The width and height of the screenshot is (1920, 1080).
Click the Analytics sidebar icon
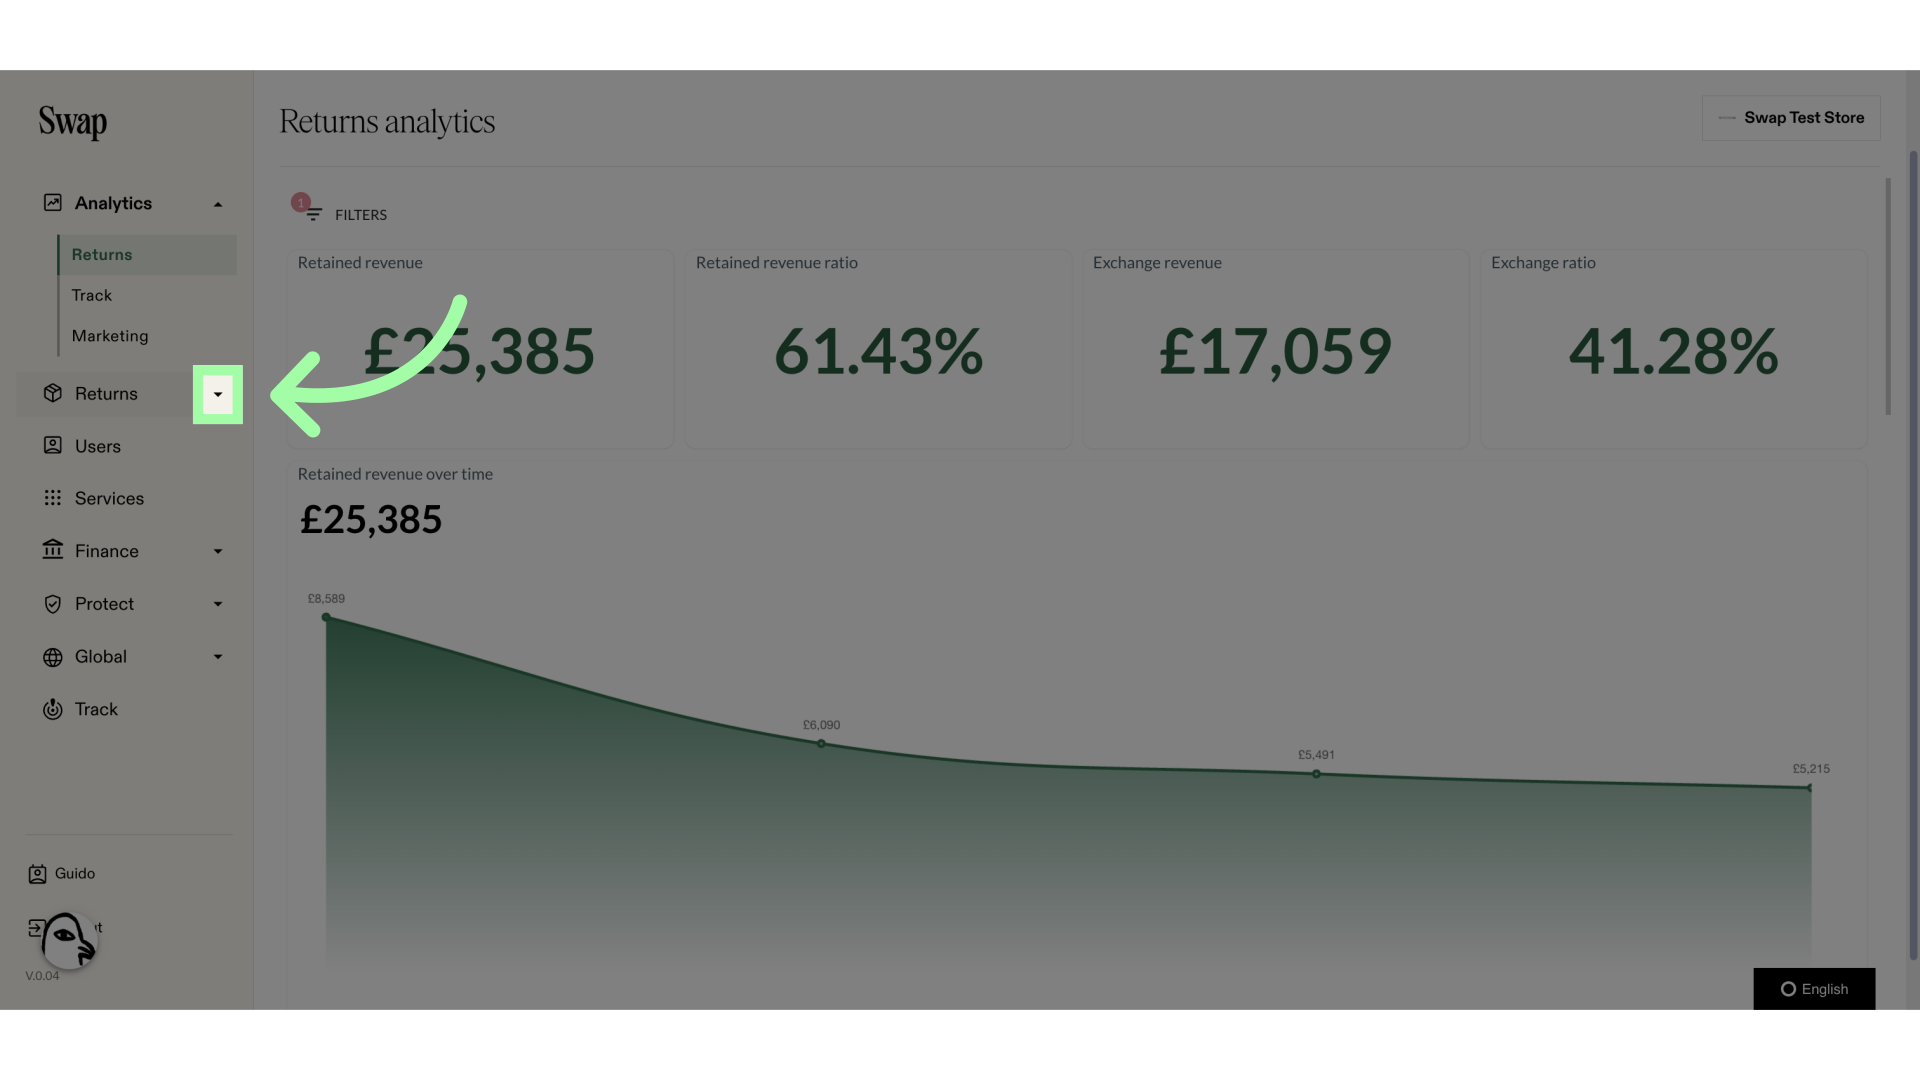[x=51, y=203]
